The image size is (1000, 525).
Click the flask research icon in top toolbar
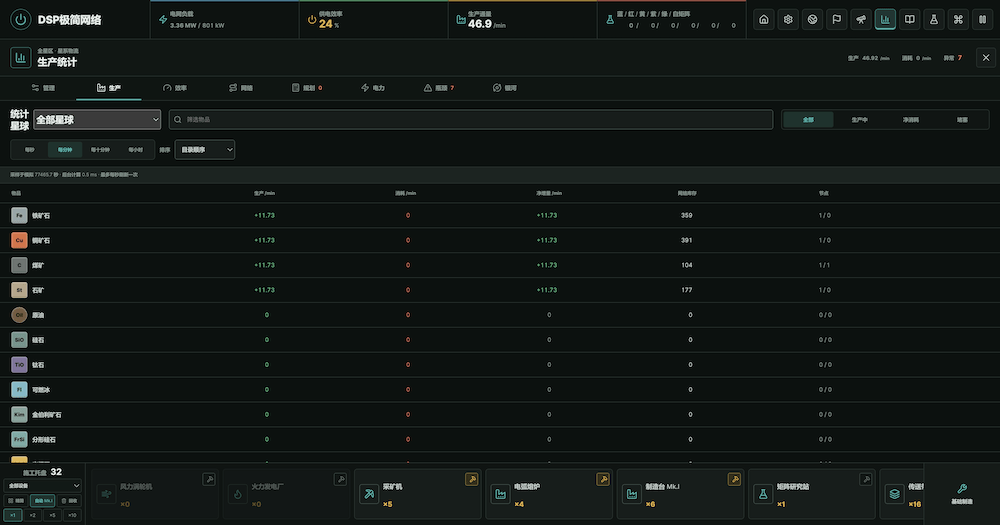pyautogui.click(x=934, y=20)
